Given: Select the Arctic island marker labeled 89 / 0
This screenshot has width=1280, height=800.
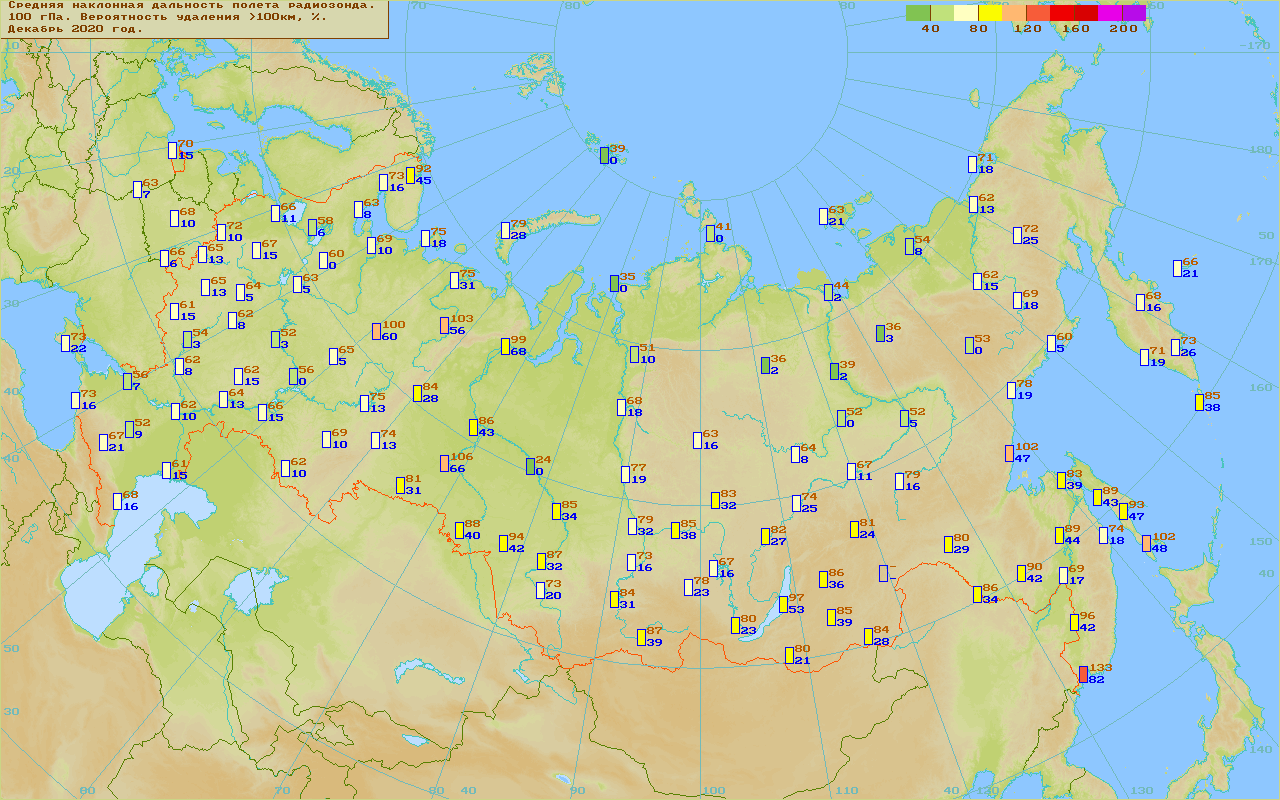Looking at the screenshot, I should pos(605,155).
